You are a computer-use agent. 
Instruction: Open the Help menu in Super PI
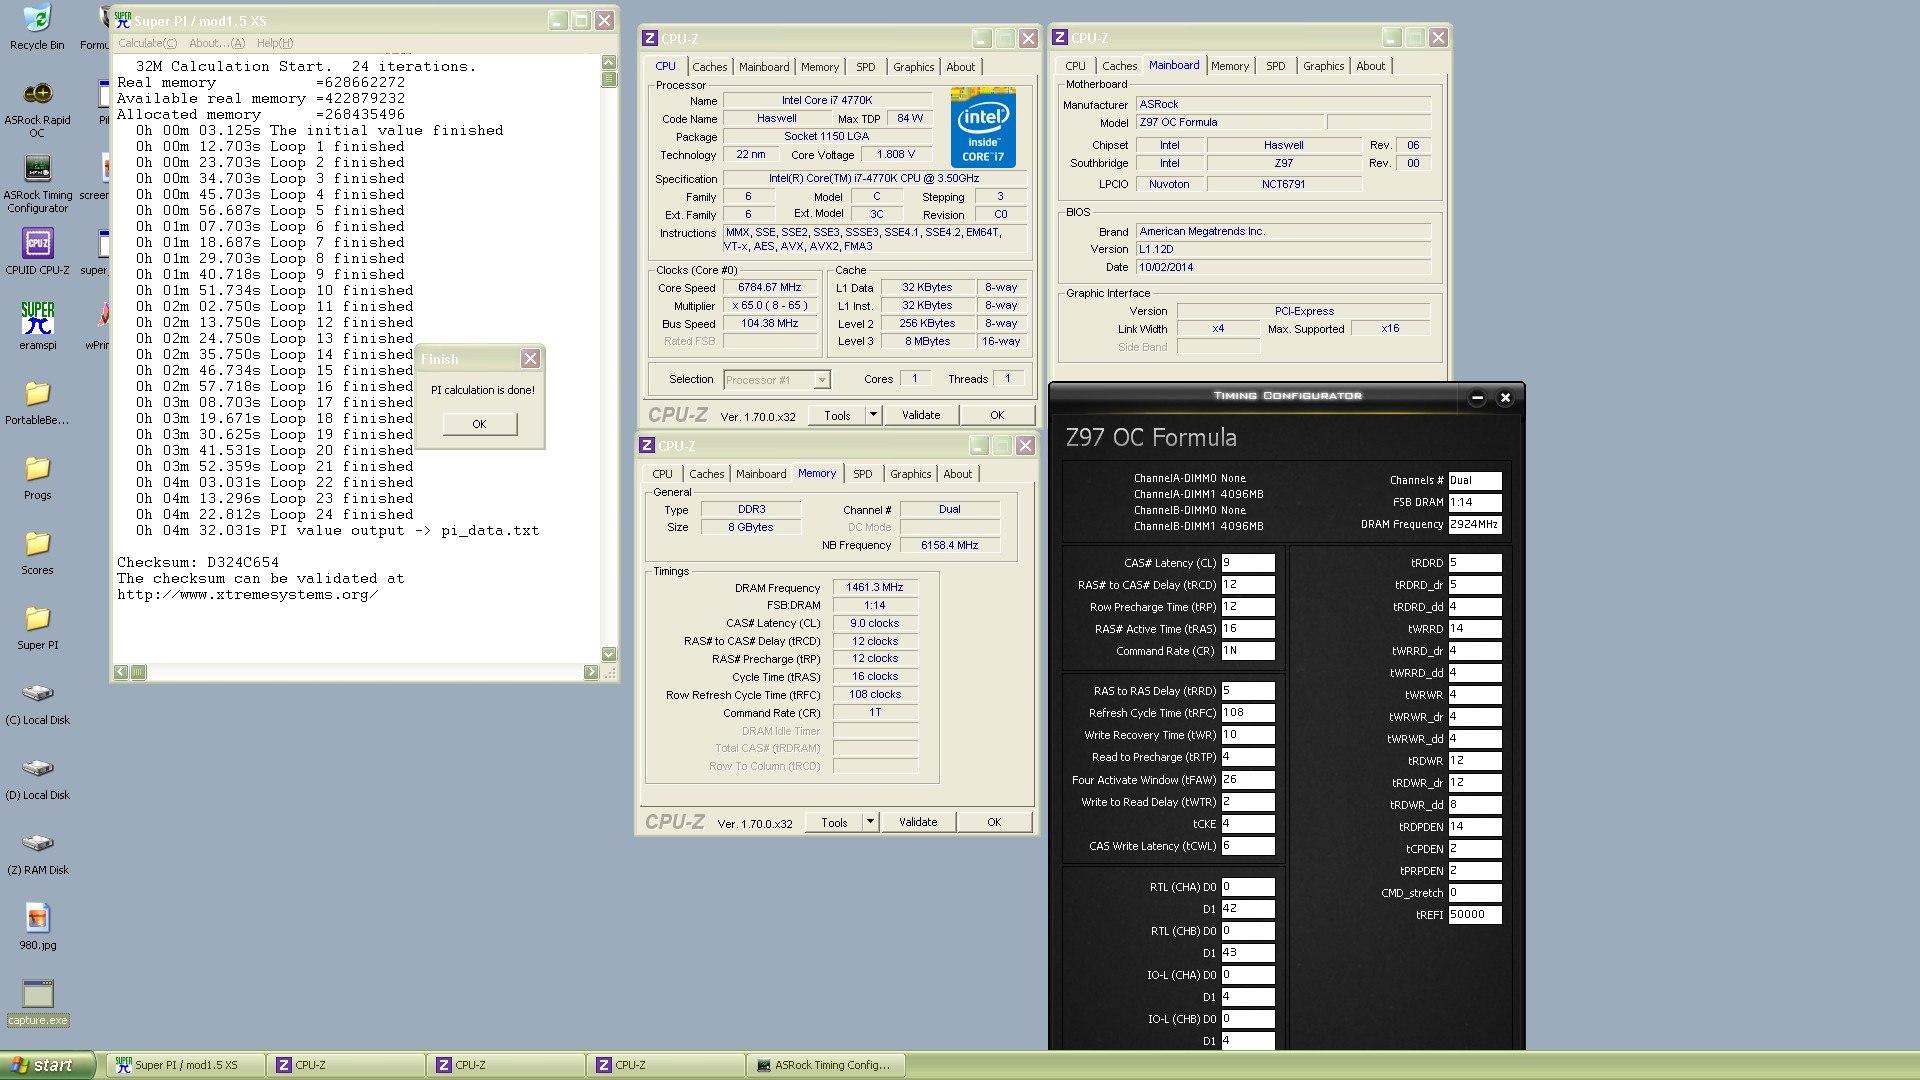275,43
